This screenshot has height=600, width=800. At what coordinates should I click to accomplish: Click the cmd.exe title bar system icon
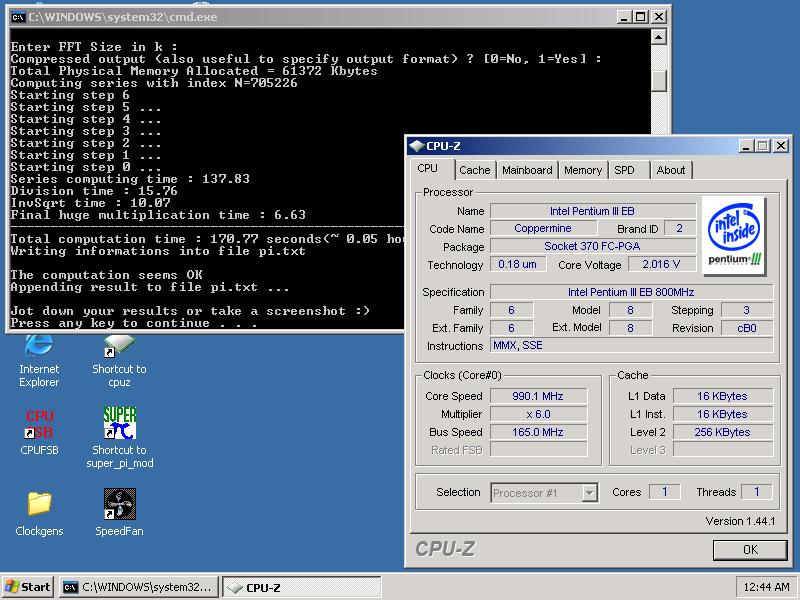18,17
